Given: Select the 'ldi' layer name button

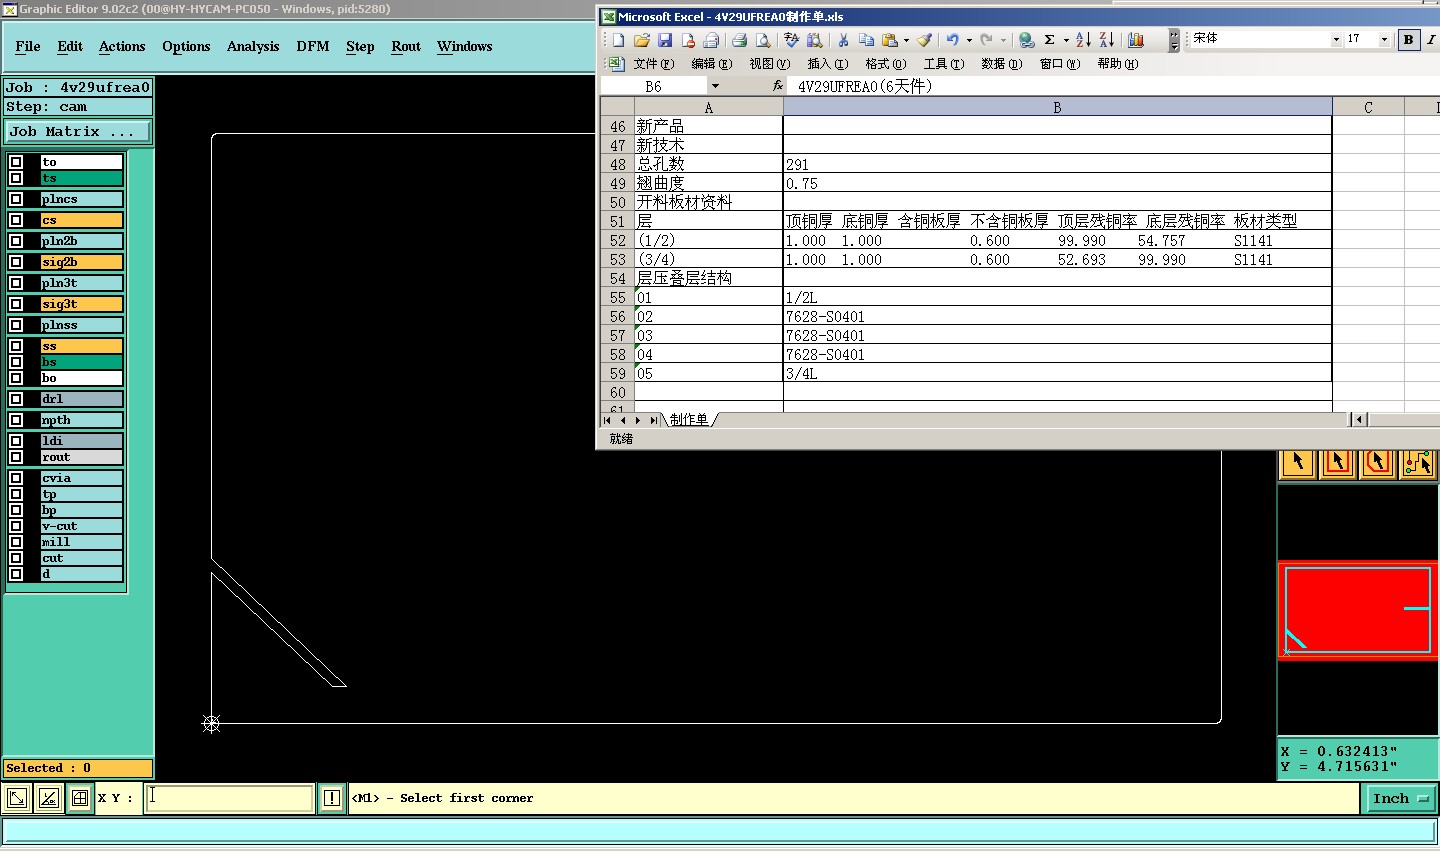Looking at the screenshot, I should click(x=81, y=441).
